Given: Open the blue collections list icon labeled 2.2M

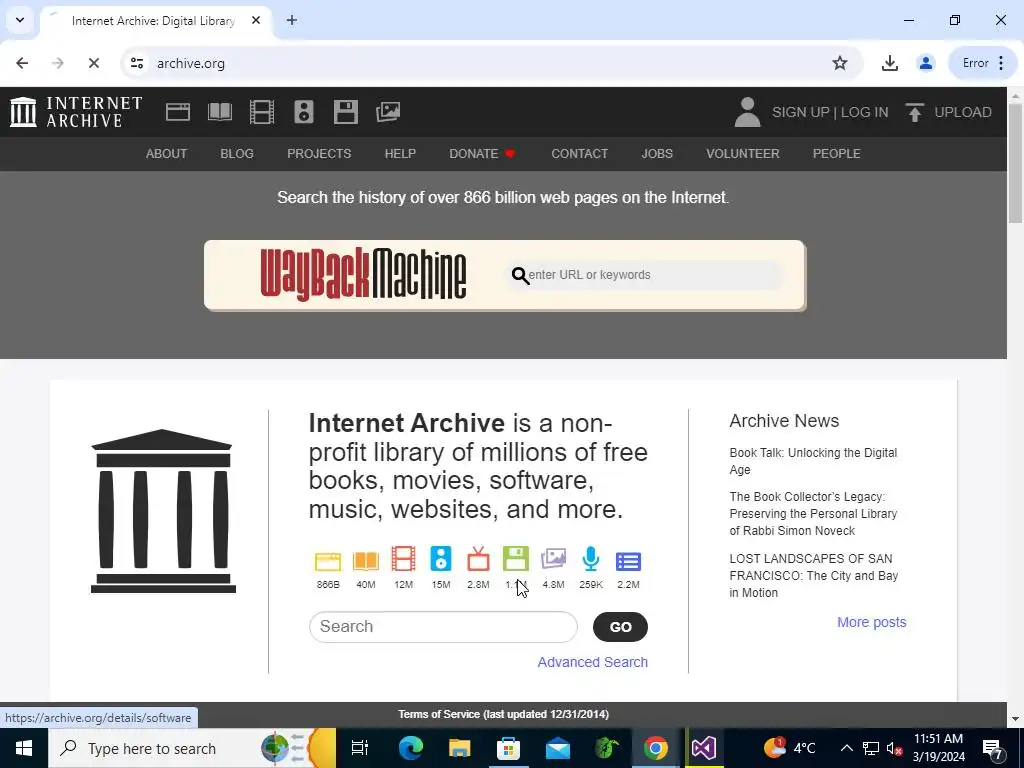Looking at the screenshot, I should click(x=628, y=561).
